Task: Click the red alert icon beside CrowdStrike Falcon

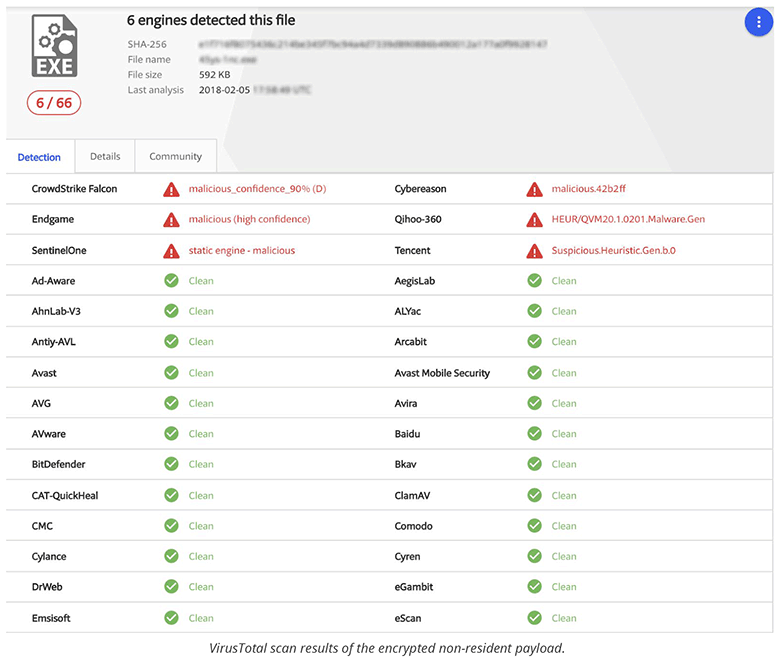Action: pos(172,189)
